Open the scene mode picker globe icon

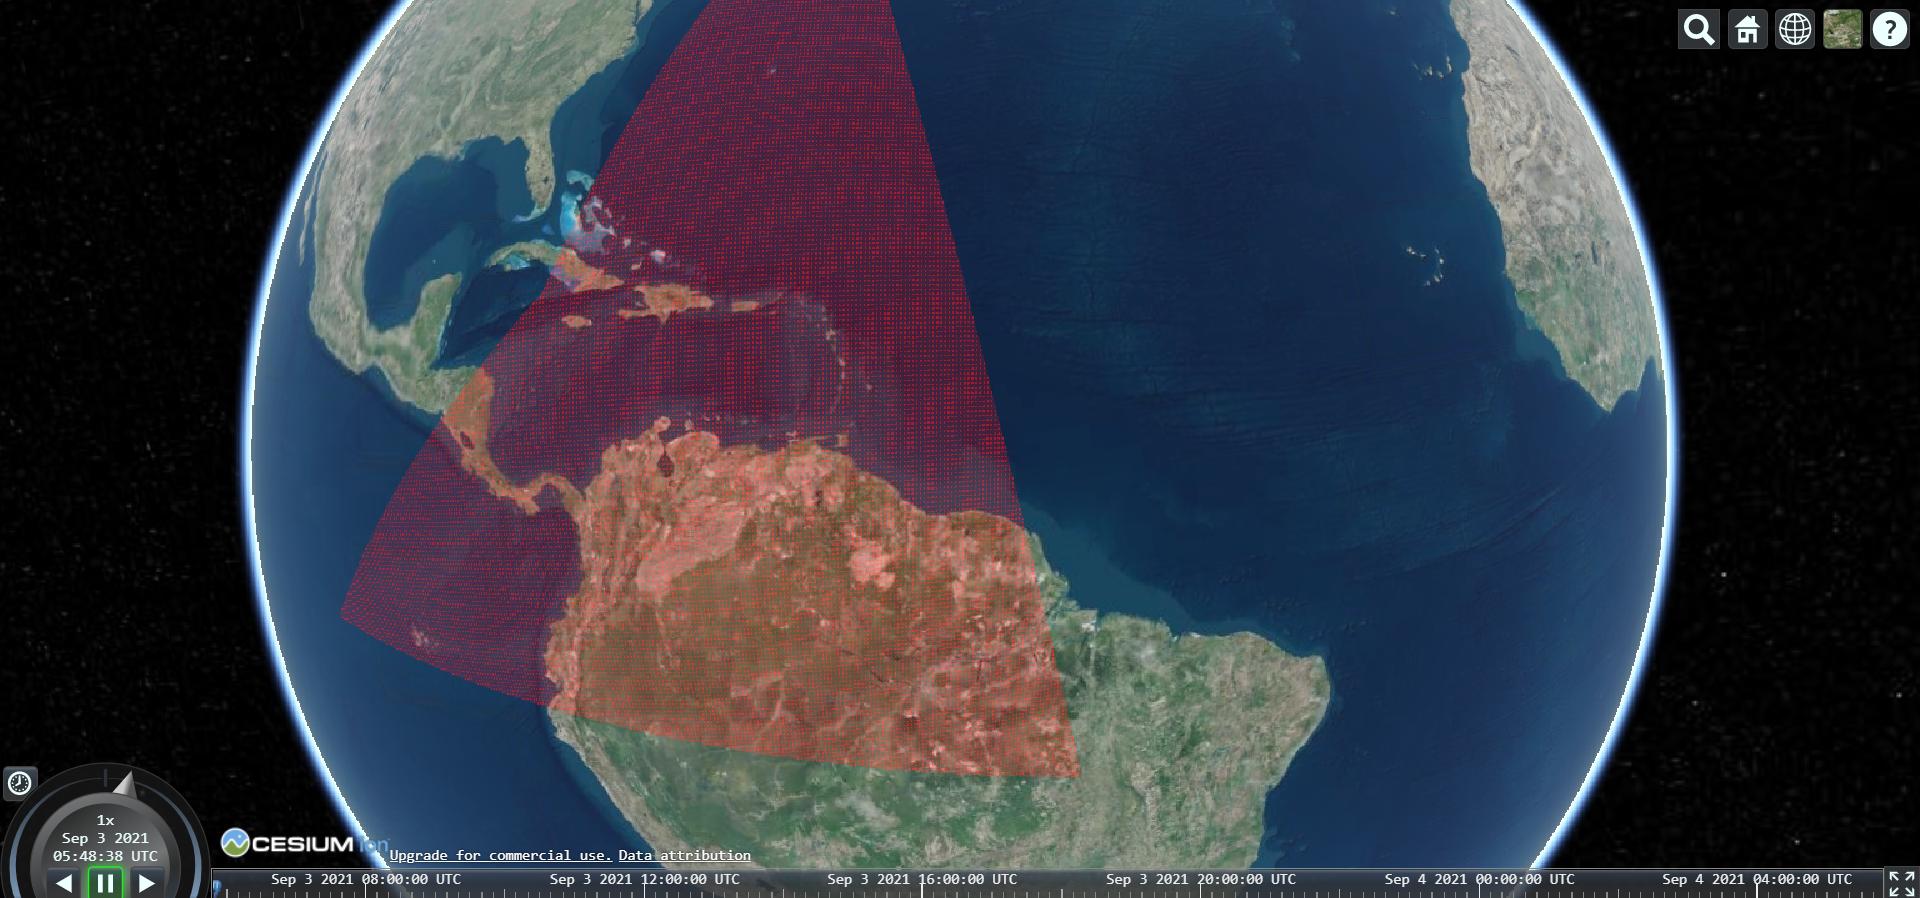[1795, 30]
